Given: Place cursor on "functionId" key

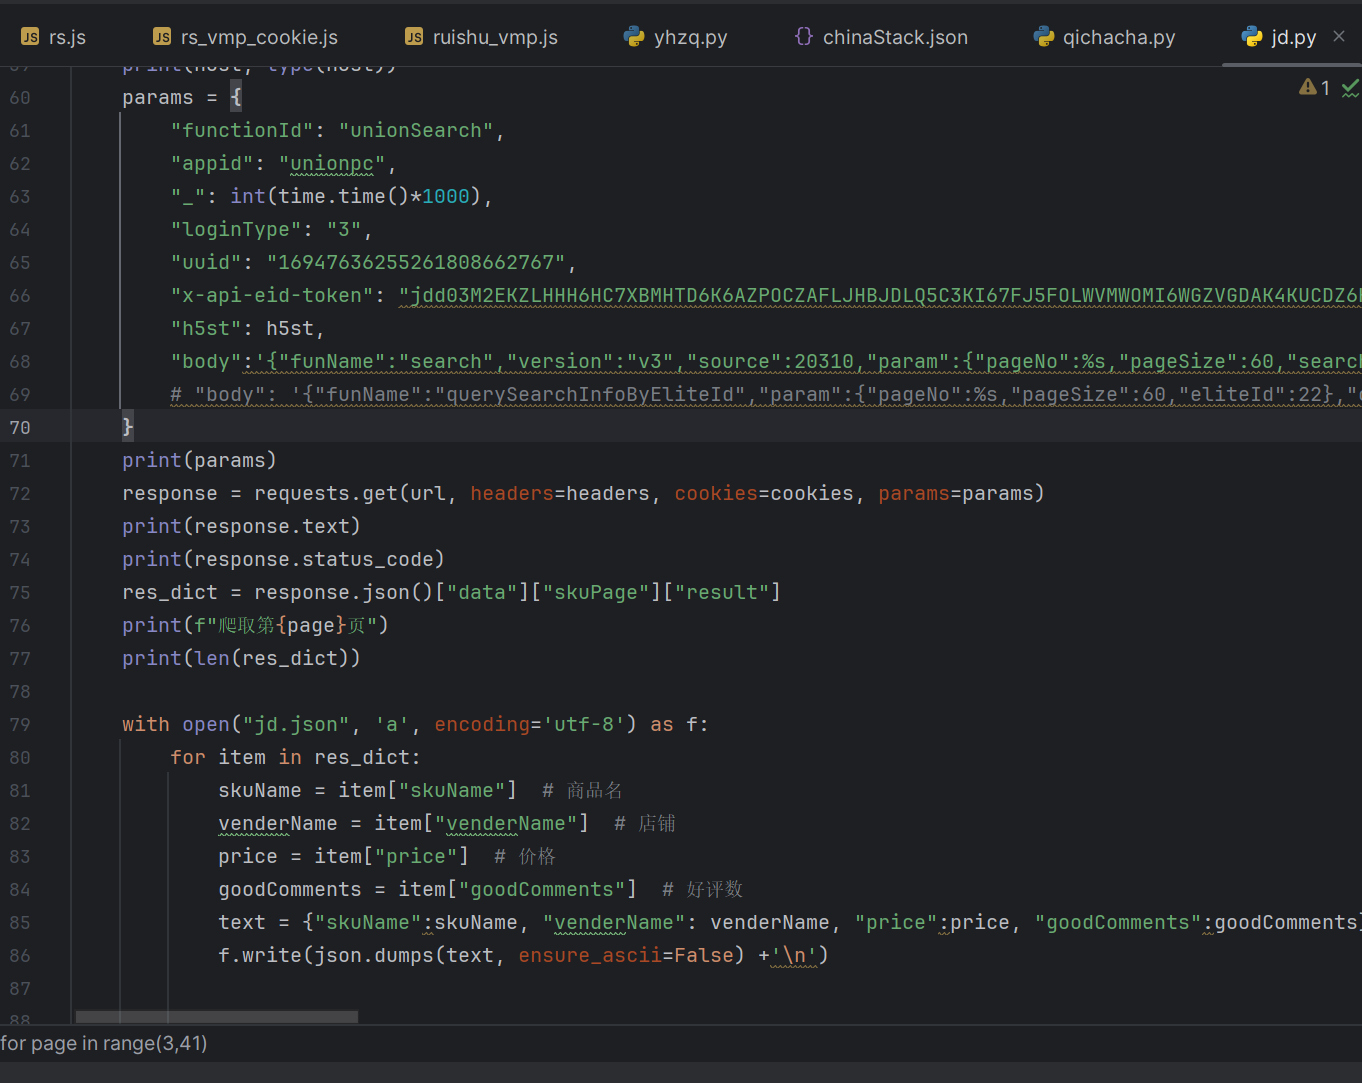Looking at the screenshot, I should (x=242, y=131).
